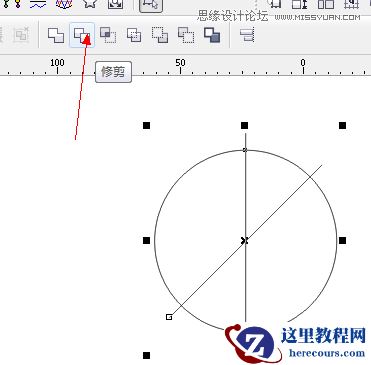Select the circle by its left outline
The image size is (371, 365).
(x=155, y=240)
